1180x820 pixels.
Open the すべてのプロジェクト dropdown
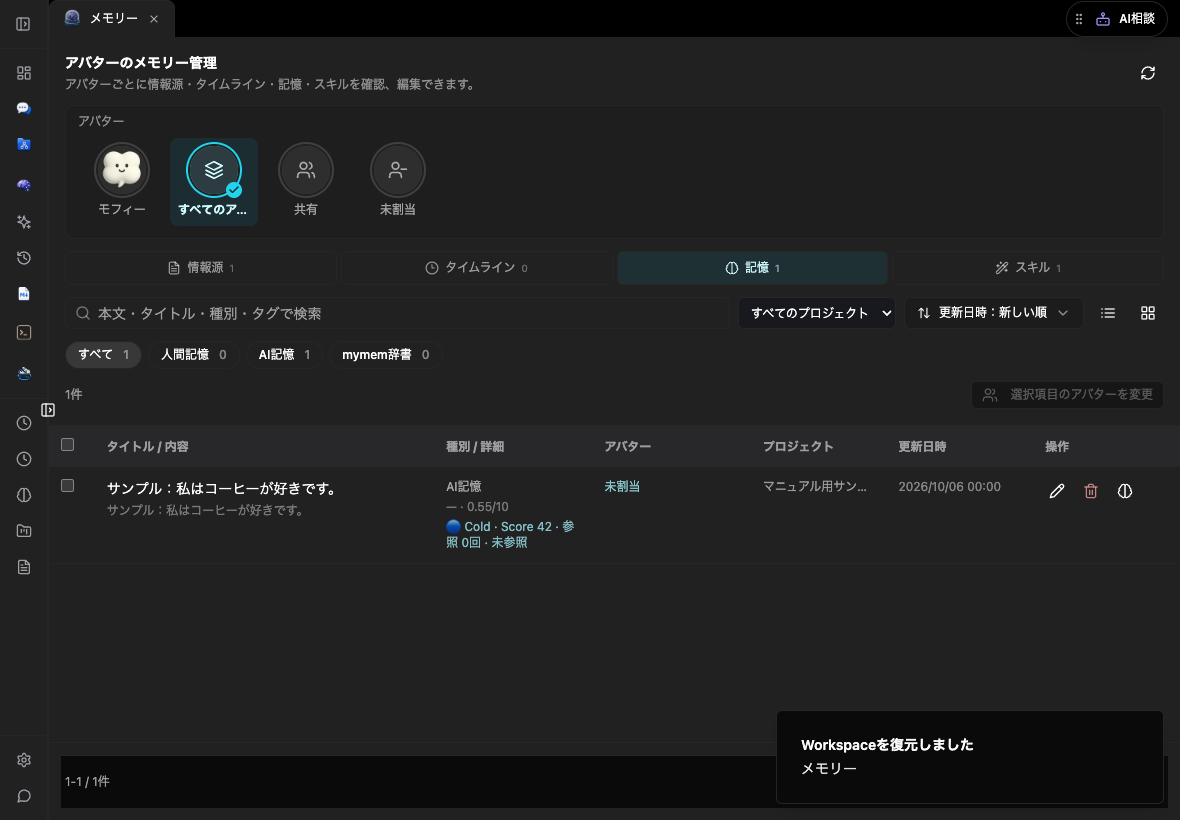[x=817, y=313]
